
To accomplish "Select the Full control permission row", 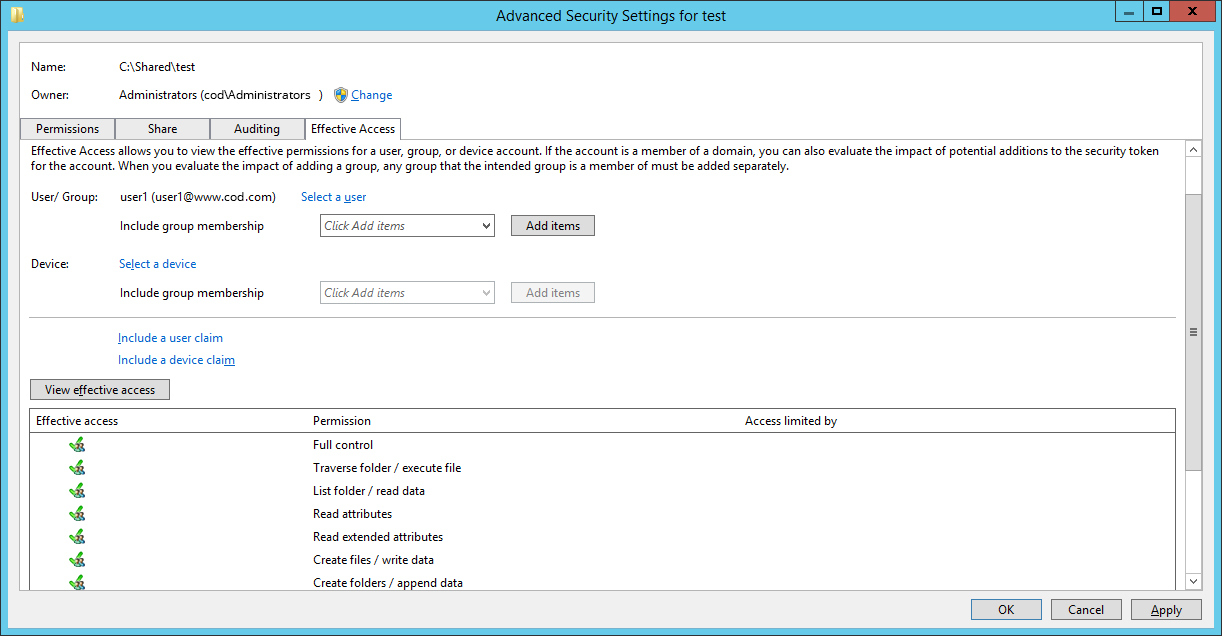I will pyautogui.click(x=603, y=445).
